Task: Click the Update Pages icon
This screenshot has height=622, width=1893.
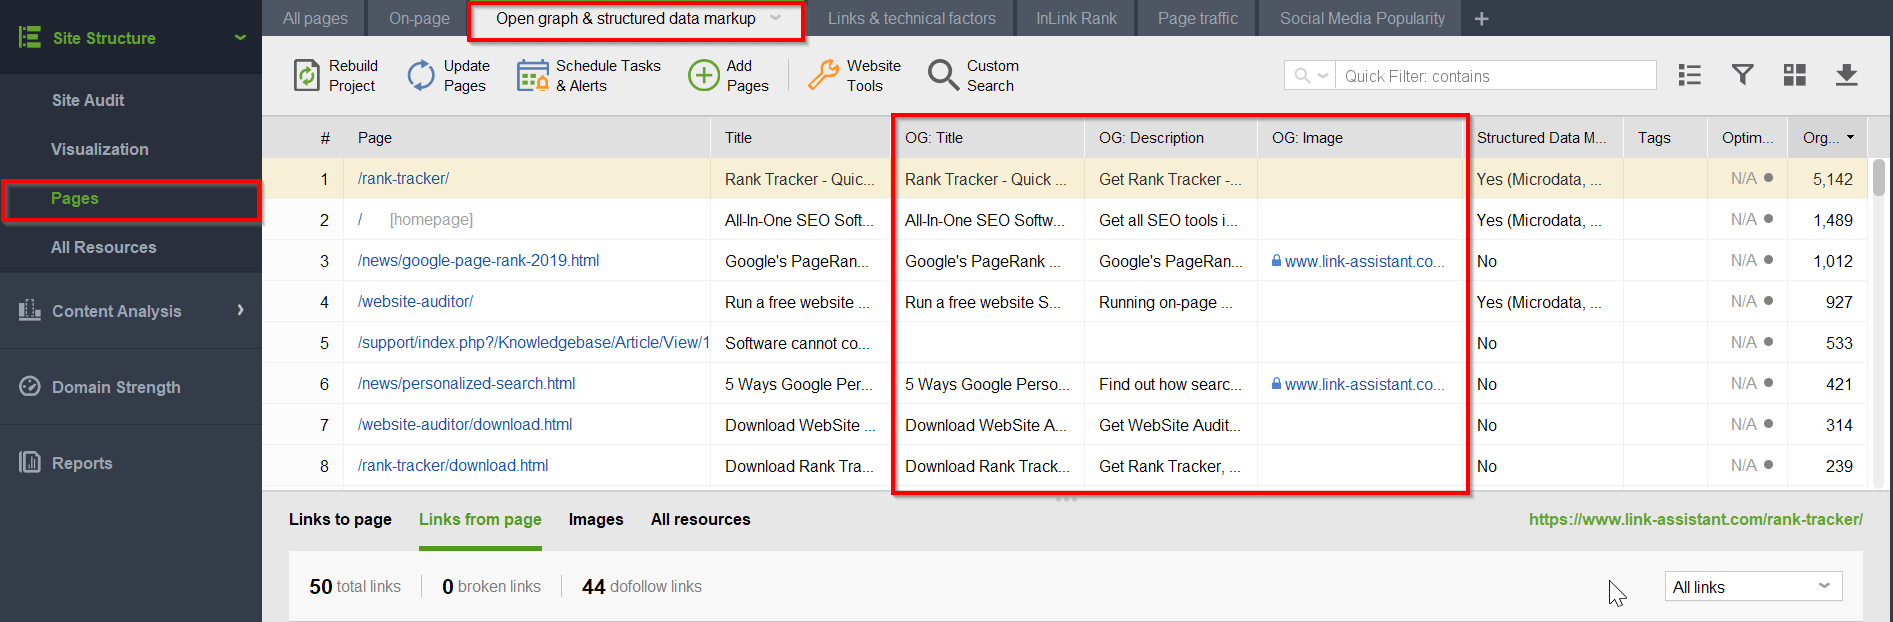Action: 421,75
